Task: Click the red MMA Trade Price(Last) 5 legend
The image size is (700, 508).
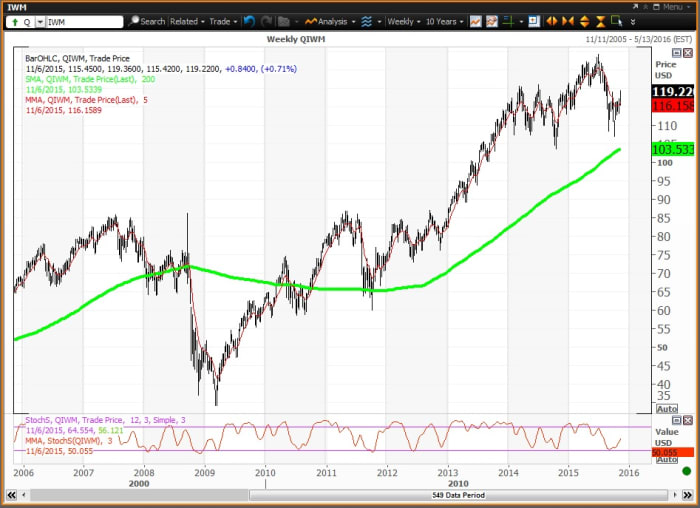Action: pos(86,100)
